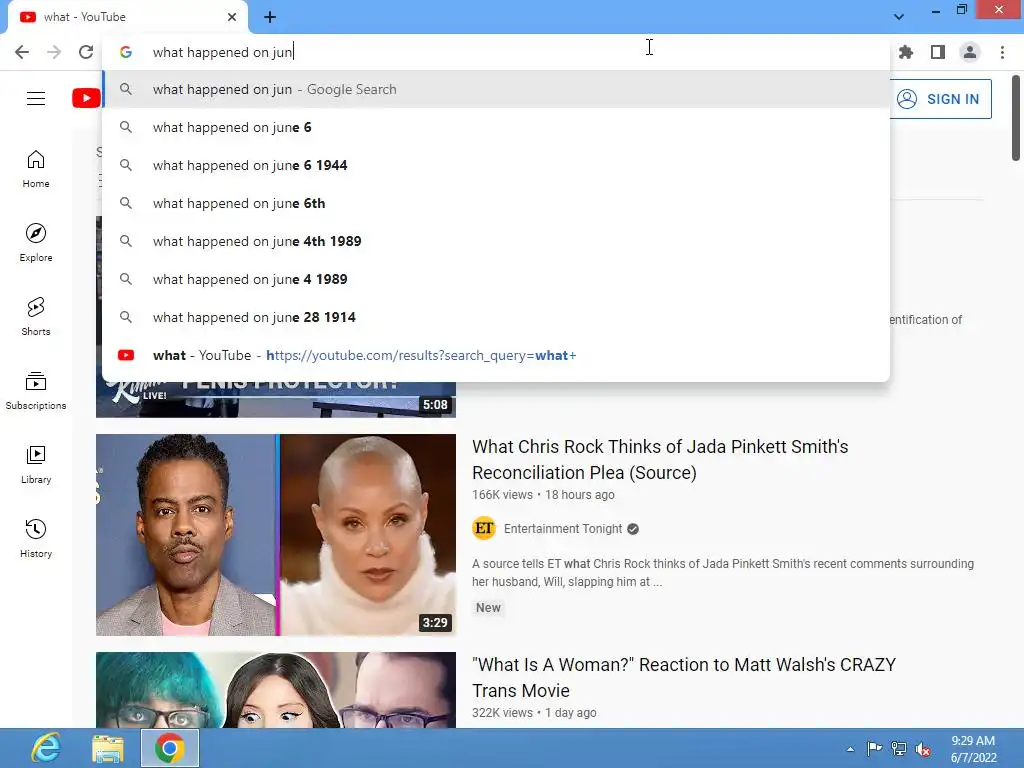The image size is (1024, 768).
Task: Open Library in YouTube sidebar
Action: pyautogui.click(x=36, y=464)
